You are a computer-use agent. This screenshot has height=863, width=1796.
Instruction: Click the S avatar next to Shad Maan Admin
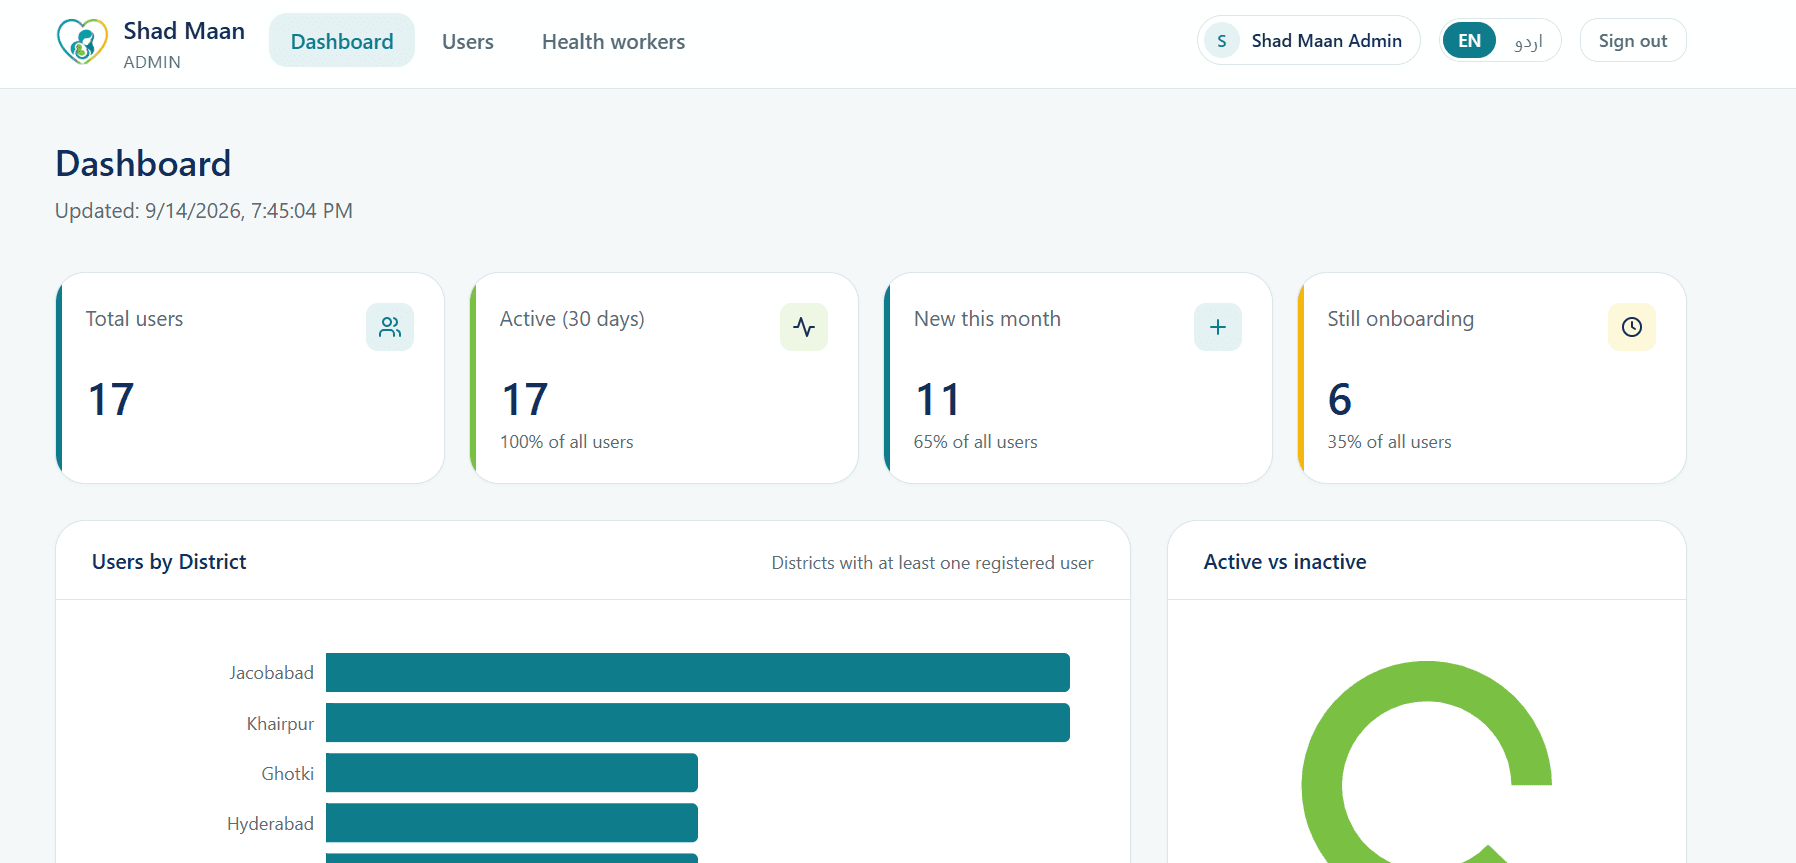click(1222, 41)
